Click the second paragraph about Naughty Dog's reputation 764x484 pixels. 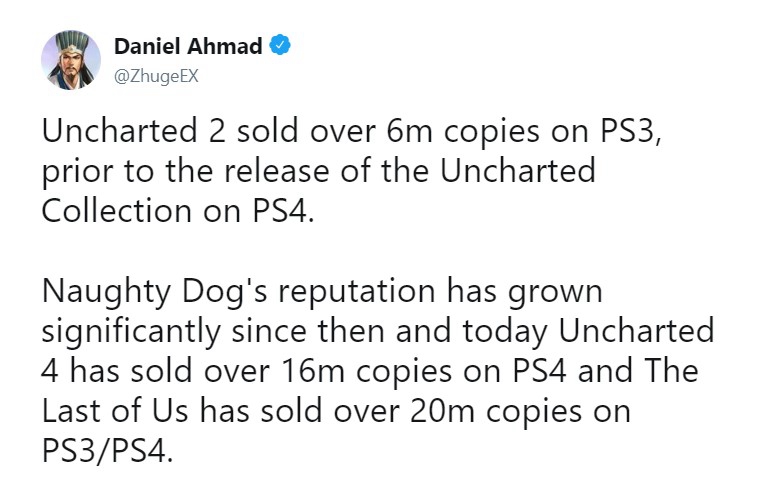[x=378, y=370]
